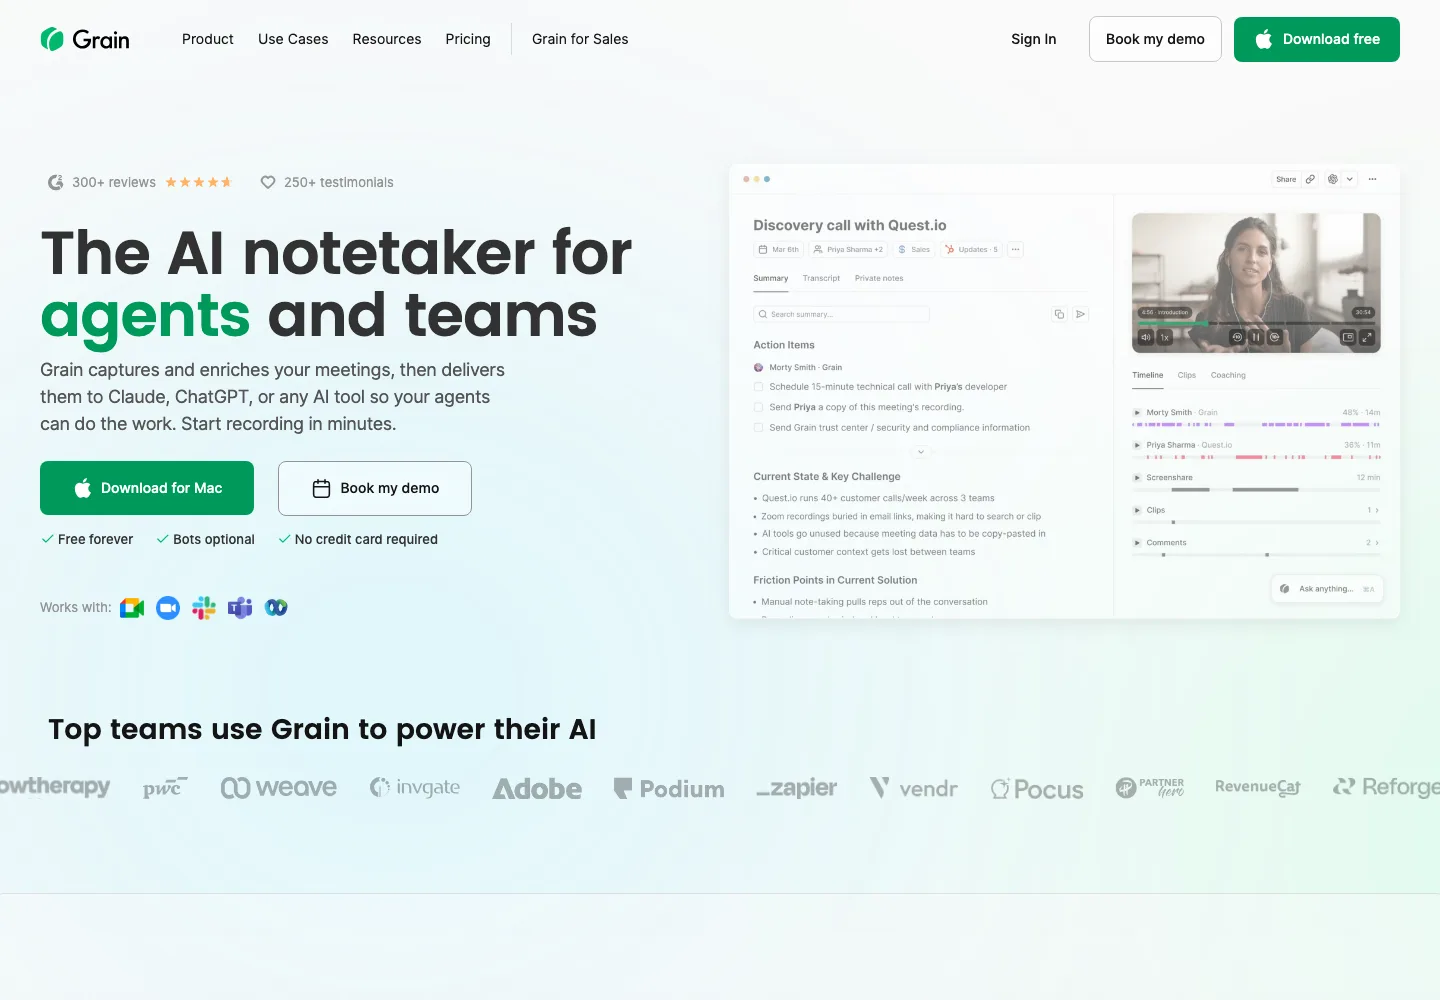Expand more action items with the chevron
This screenshot has width=1440, height=1000.
click(x=921, y=452)
